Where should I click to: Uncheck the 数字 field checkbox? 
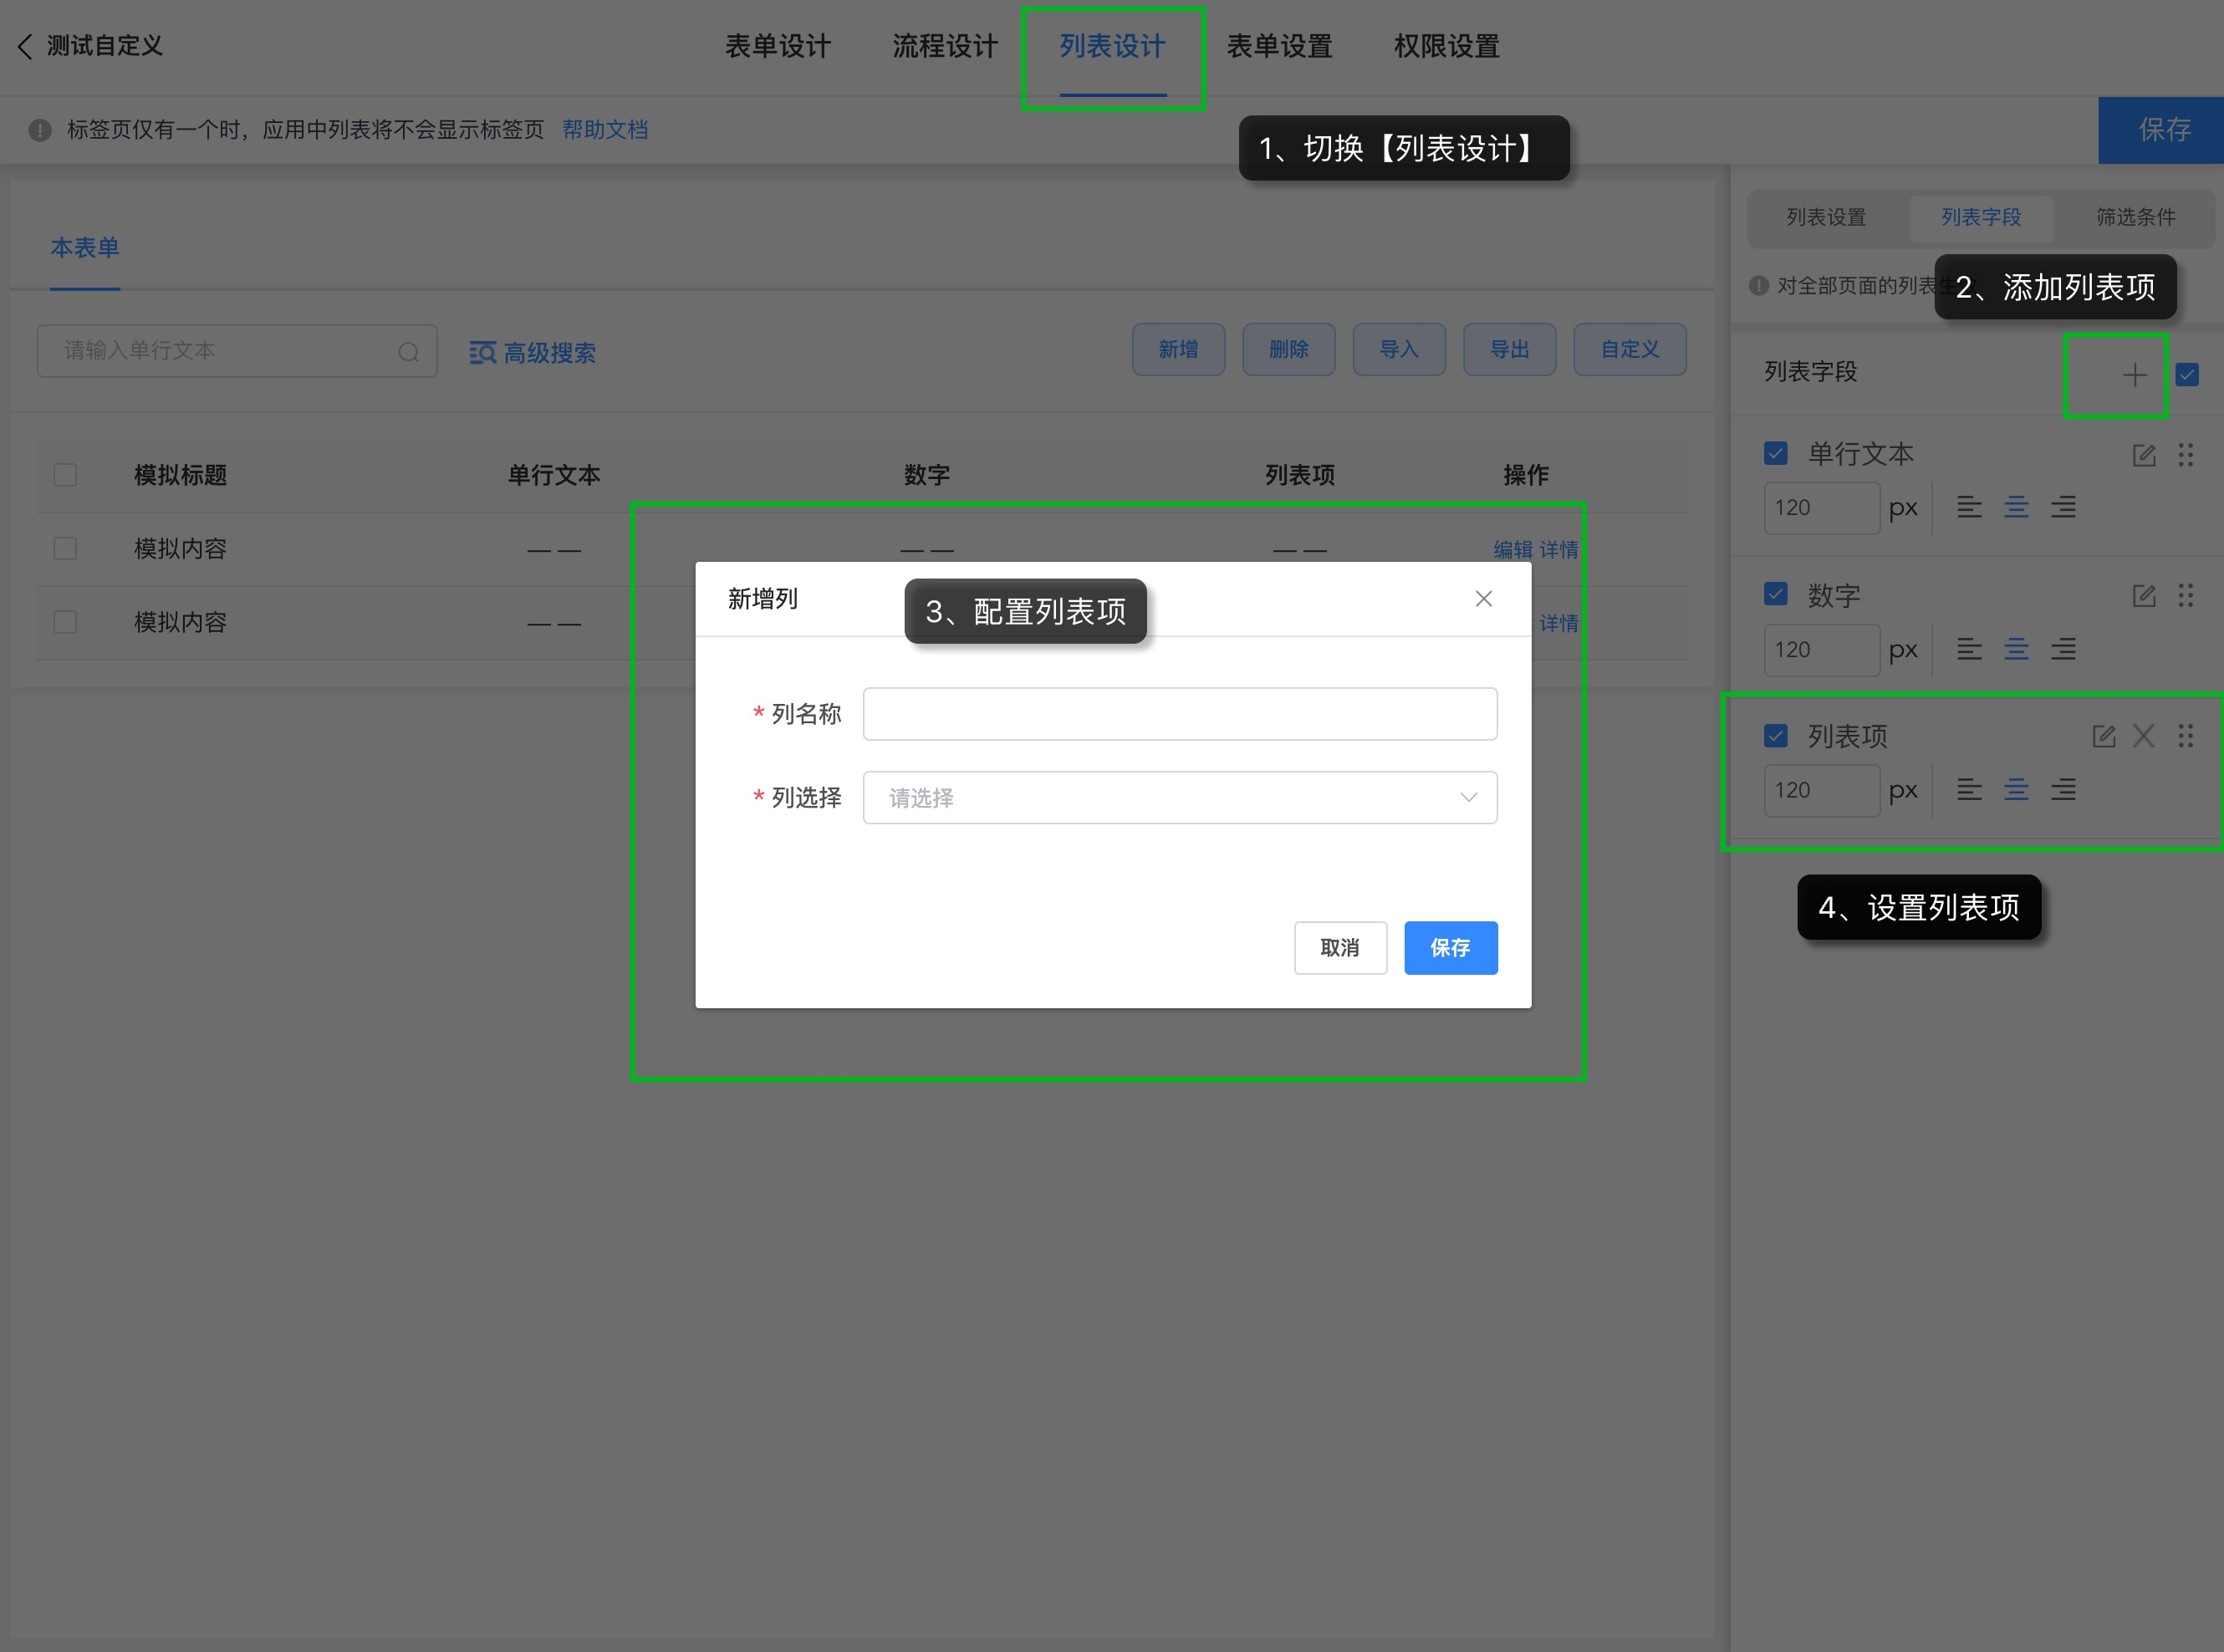point(1776,594)
